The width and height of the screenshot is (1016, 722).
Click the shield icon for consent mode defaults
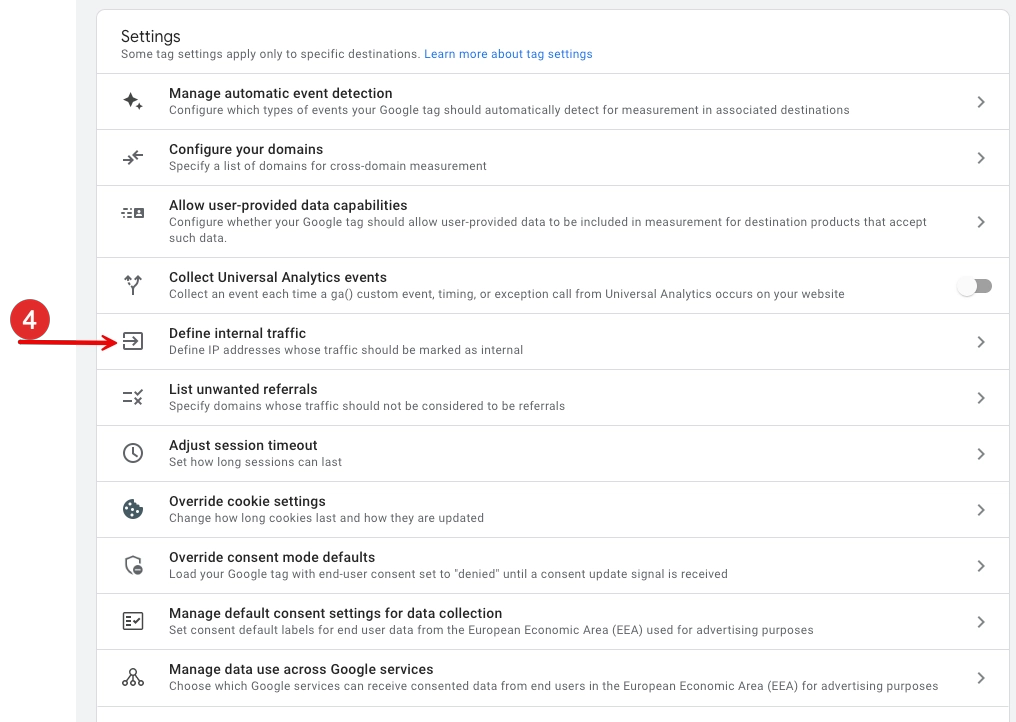[x=133, y=565]
